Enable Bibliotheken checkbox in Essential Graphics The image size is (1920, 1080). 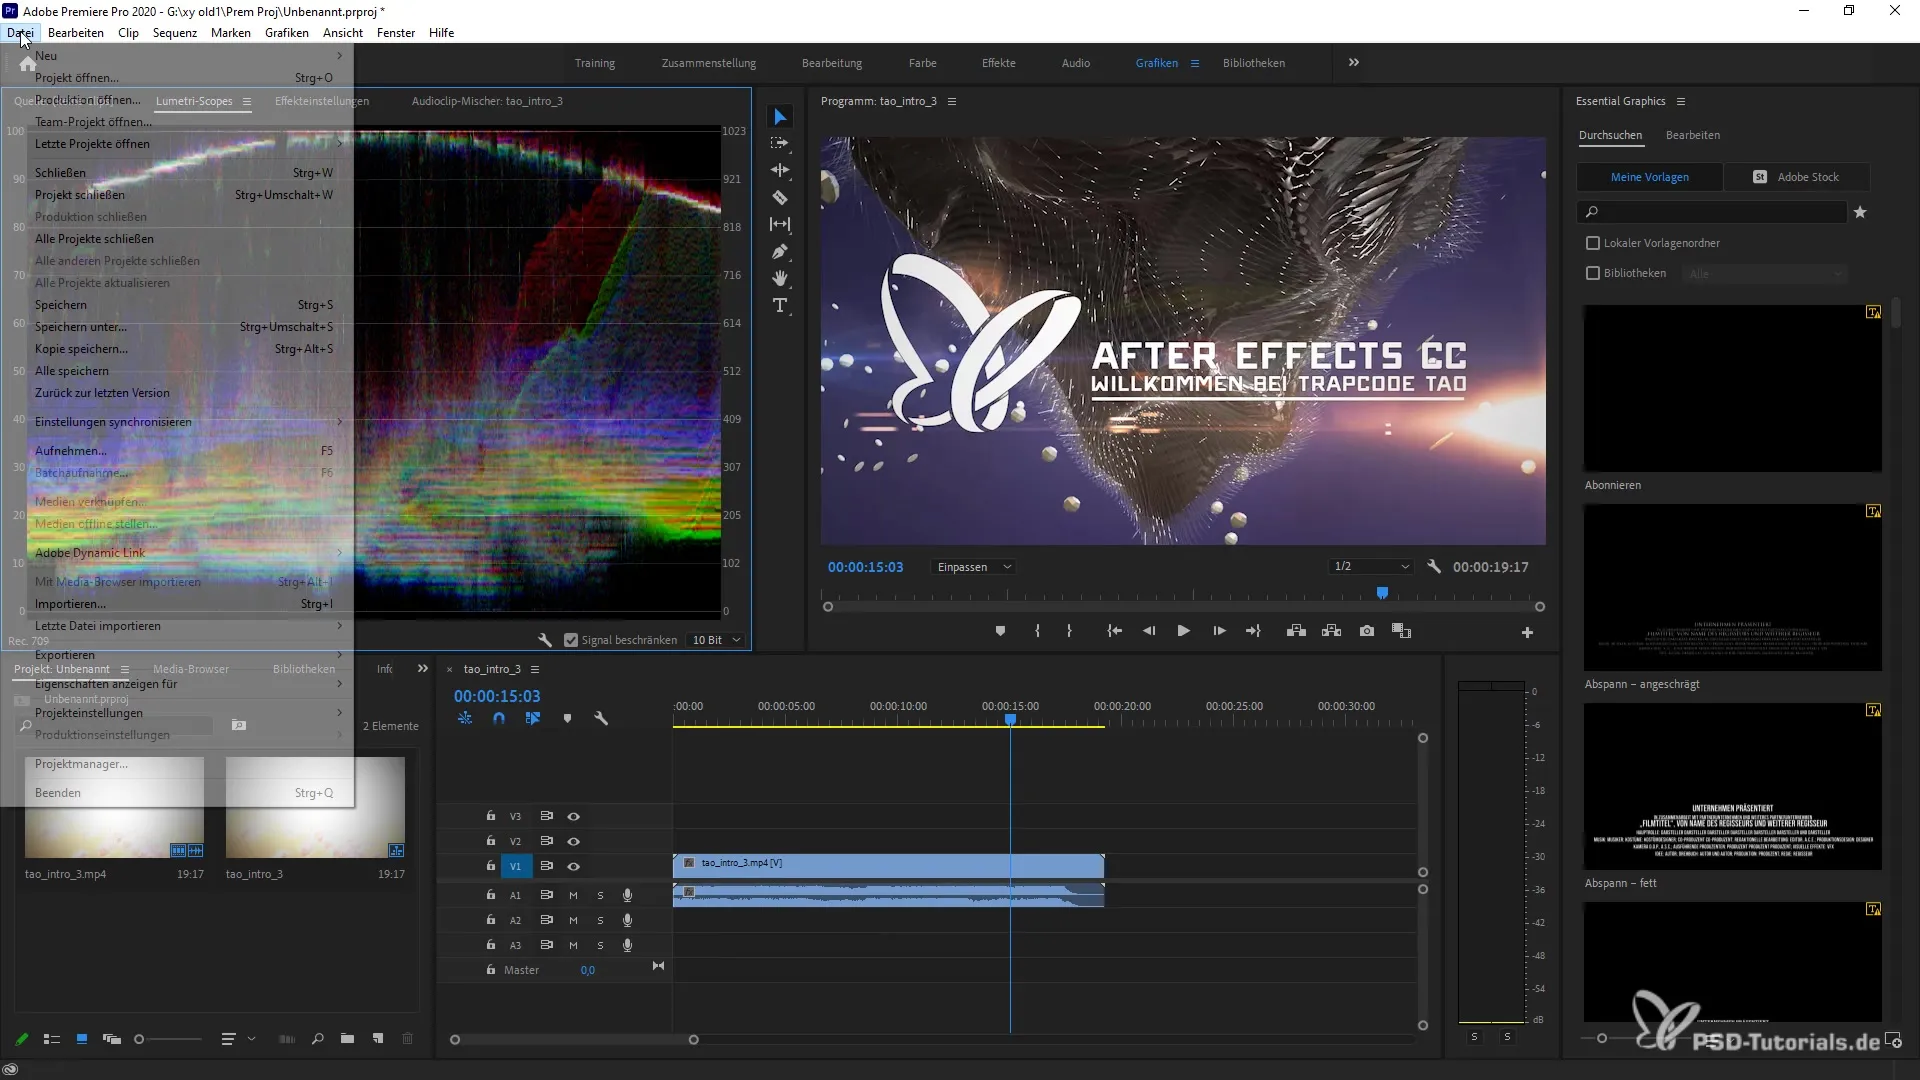[1593, 273]
